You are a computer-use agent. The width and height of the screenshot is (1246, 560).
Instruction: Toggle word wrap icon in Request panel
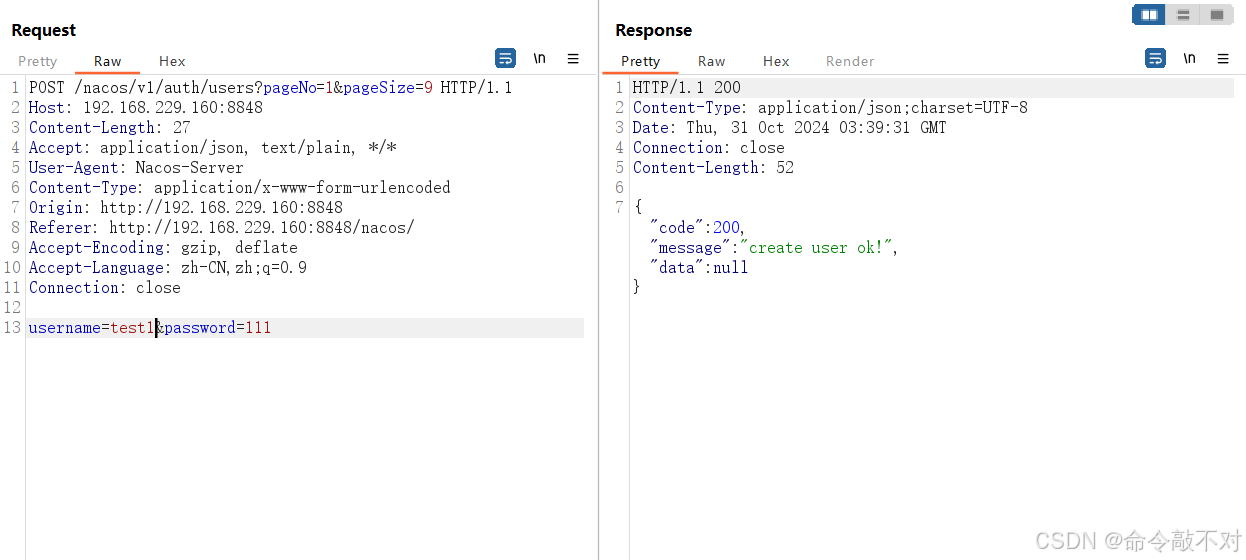coord(506,58)
